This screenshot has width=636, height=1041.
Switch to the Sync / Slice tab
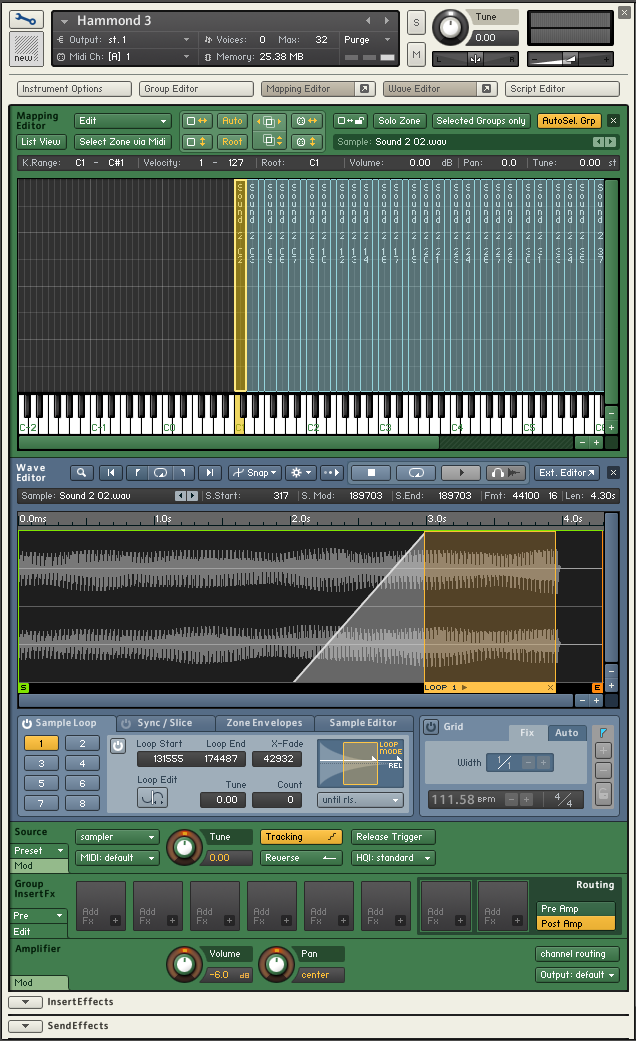165,723
